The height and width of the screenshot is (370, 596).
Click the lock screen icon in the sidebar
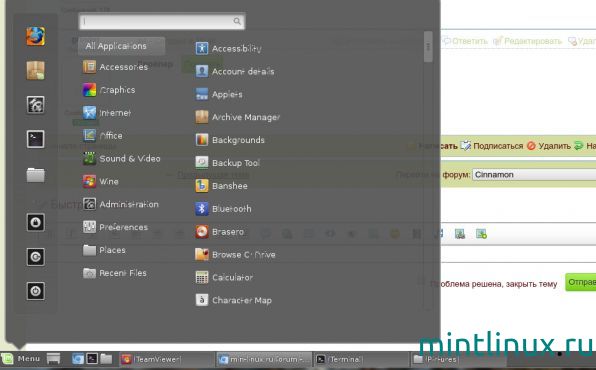coord(35,222)
